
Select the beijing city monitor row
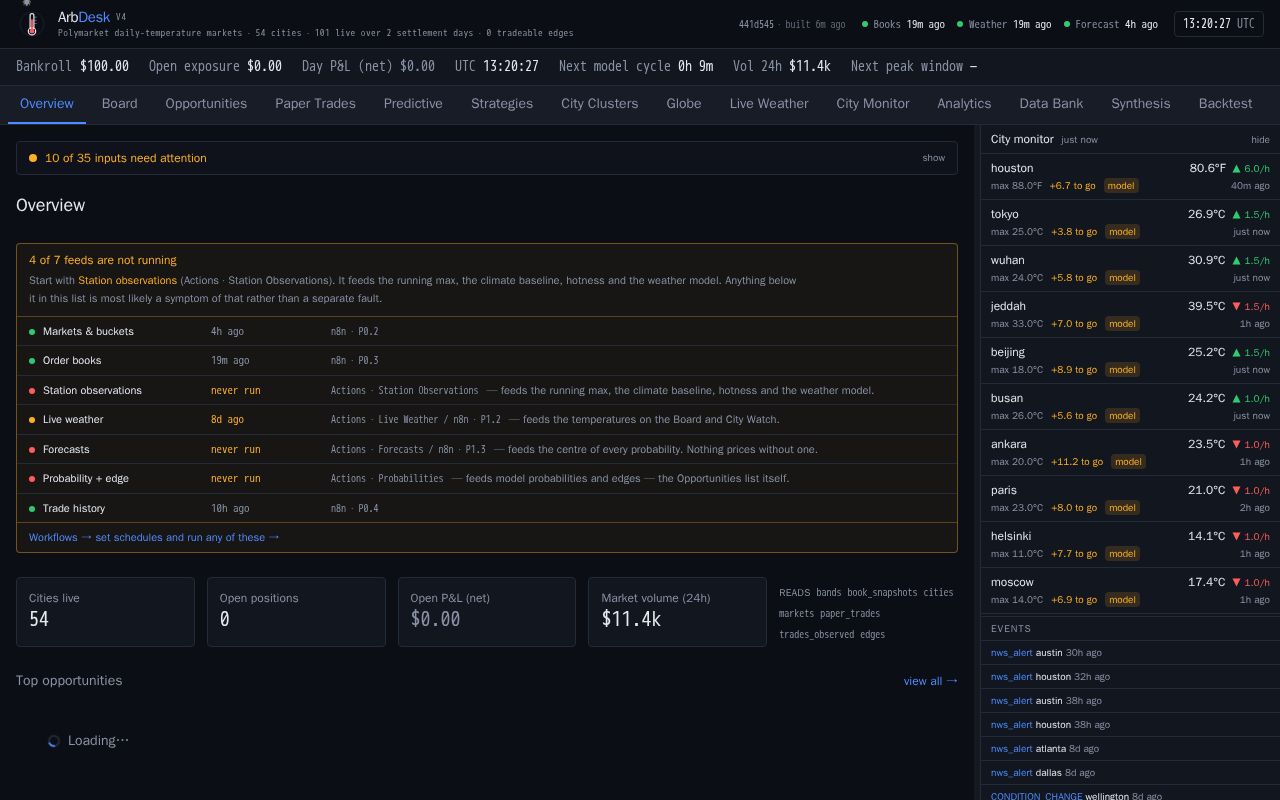pos(1130,361)
